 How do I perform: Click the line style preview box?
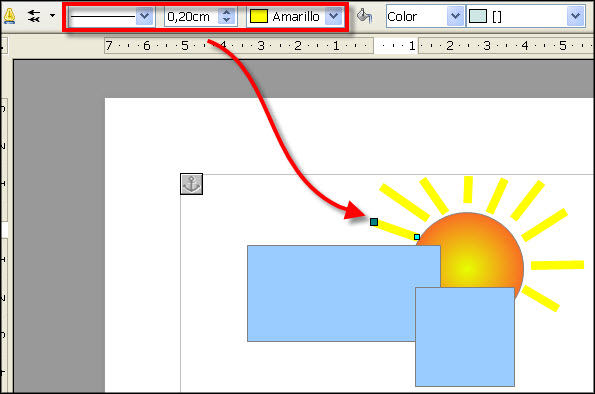tap(102, 16)
